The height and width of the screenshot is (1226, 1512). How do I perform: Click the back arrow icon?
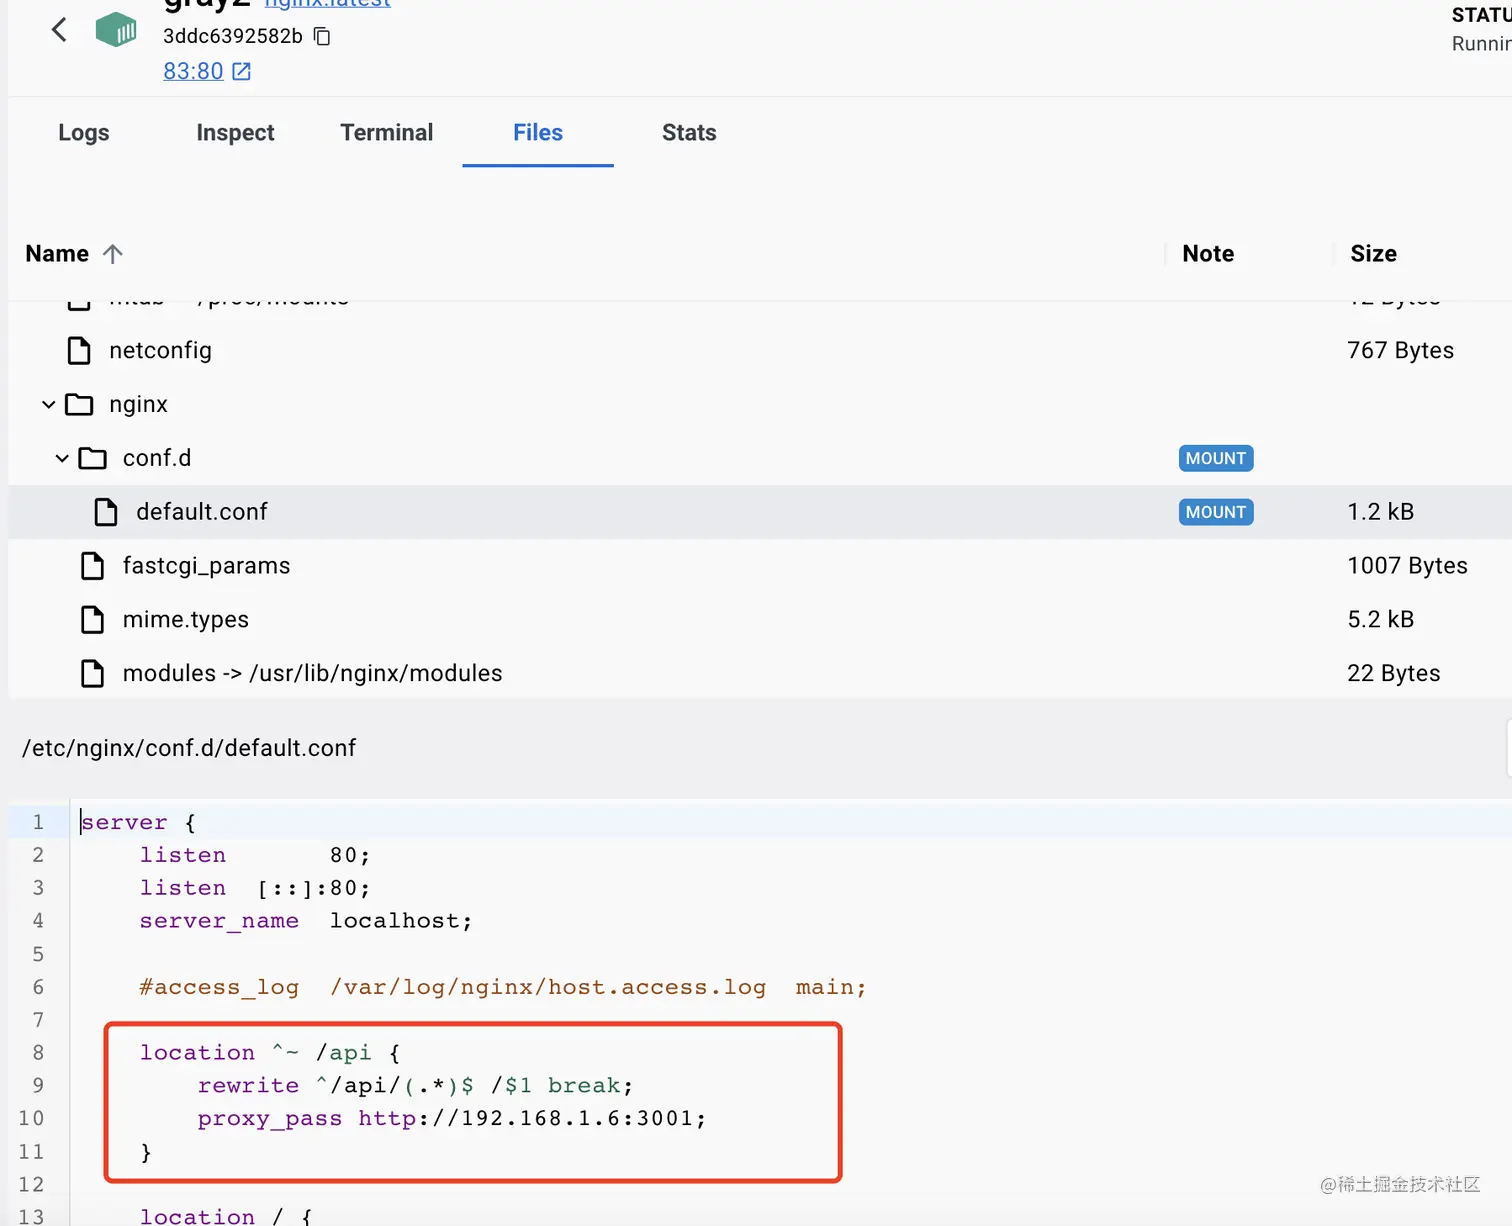click(59, 30)
